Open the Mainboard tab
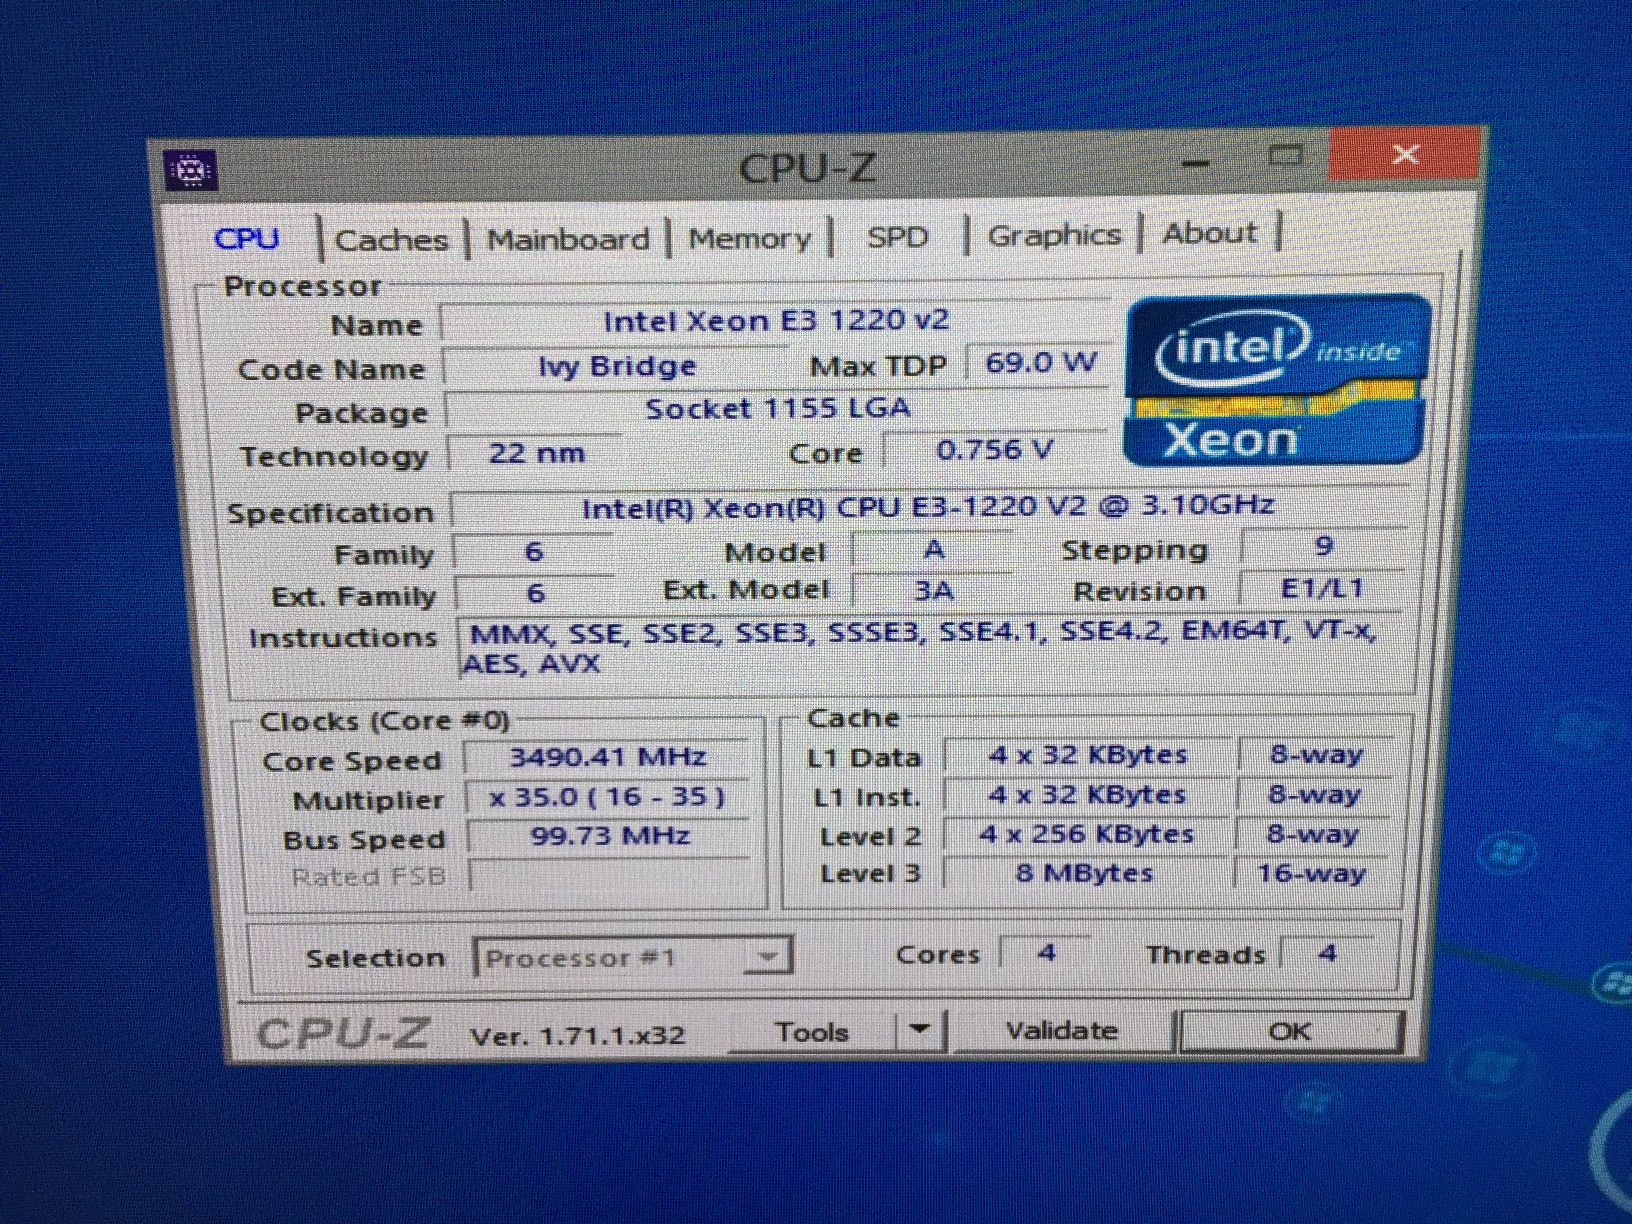The width and height of the screenshot is (1632, 1224). click(x=567, y=238)
